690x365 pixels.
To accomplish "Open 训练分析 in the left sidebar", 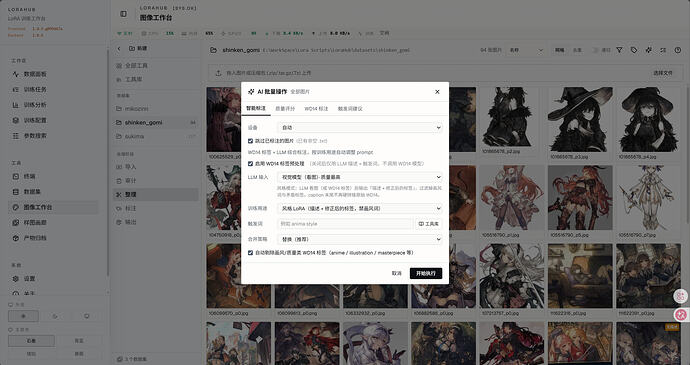I will click(53, 105).
